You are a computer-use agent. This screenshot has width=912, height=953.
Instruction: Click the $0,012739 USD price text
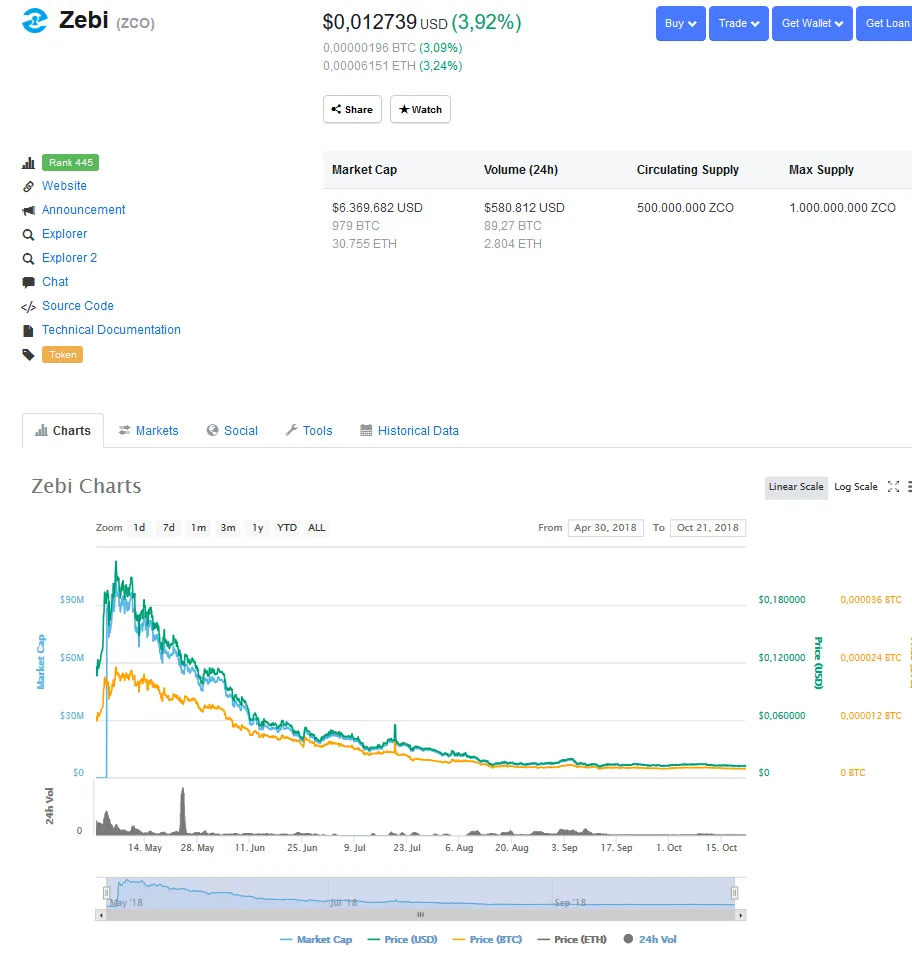(385, 22)
